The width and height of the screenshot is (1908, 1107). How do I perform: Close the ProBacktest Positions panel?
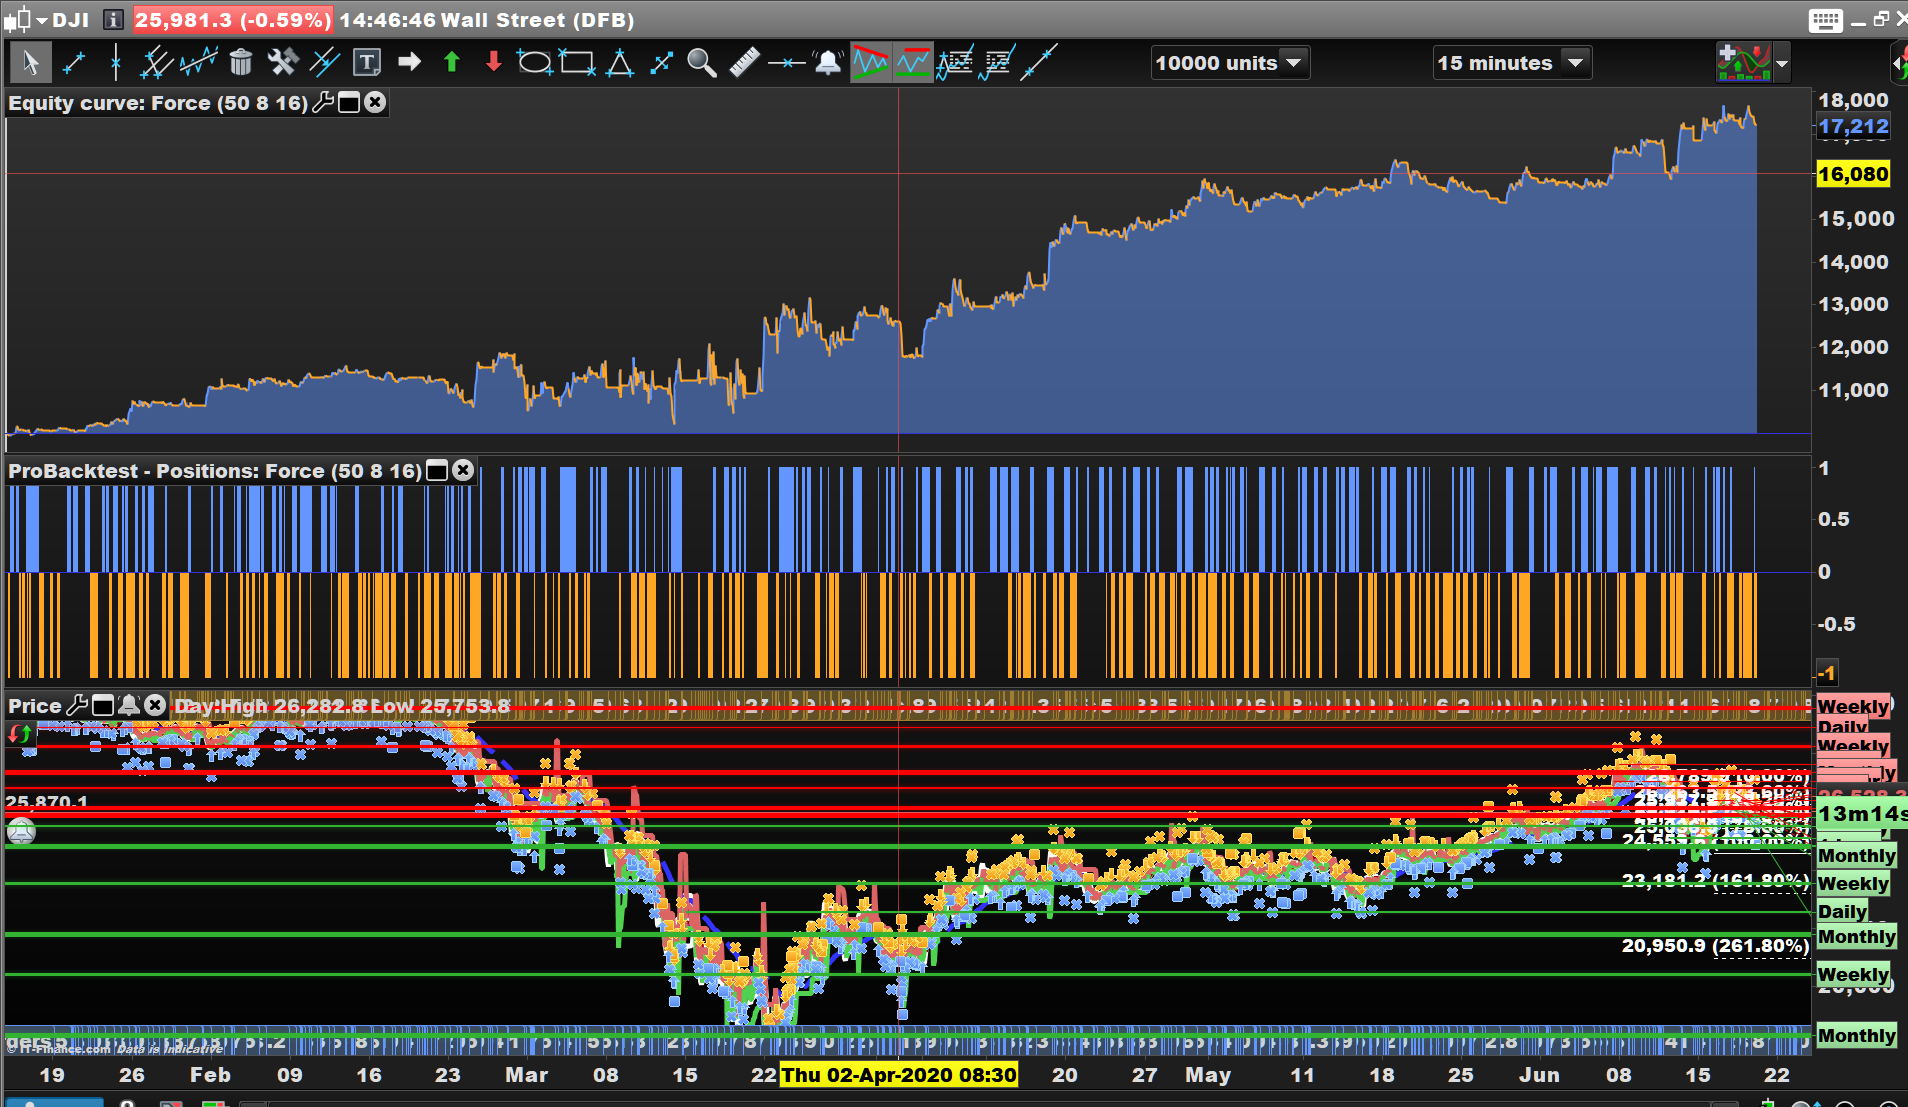coord(463,470)
